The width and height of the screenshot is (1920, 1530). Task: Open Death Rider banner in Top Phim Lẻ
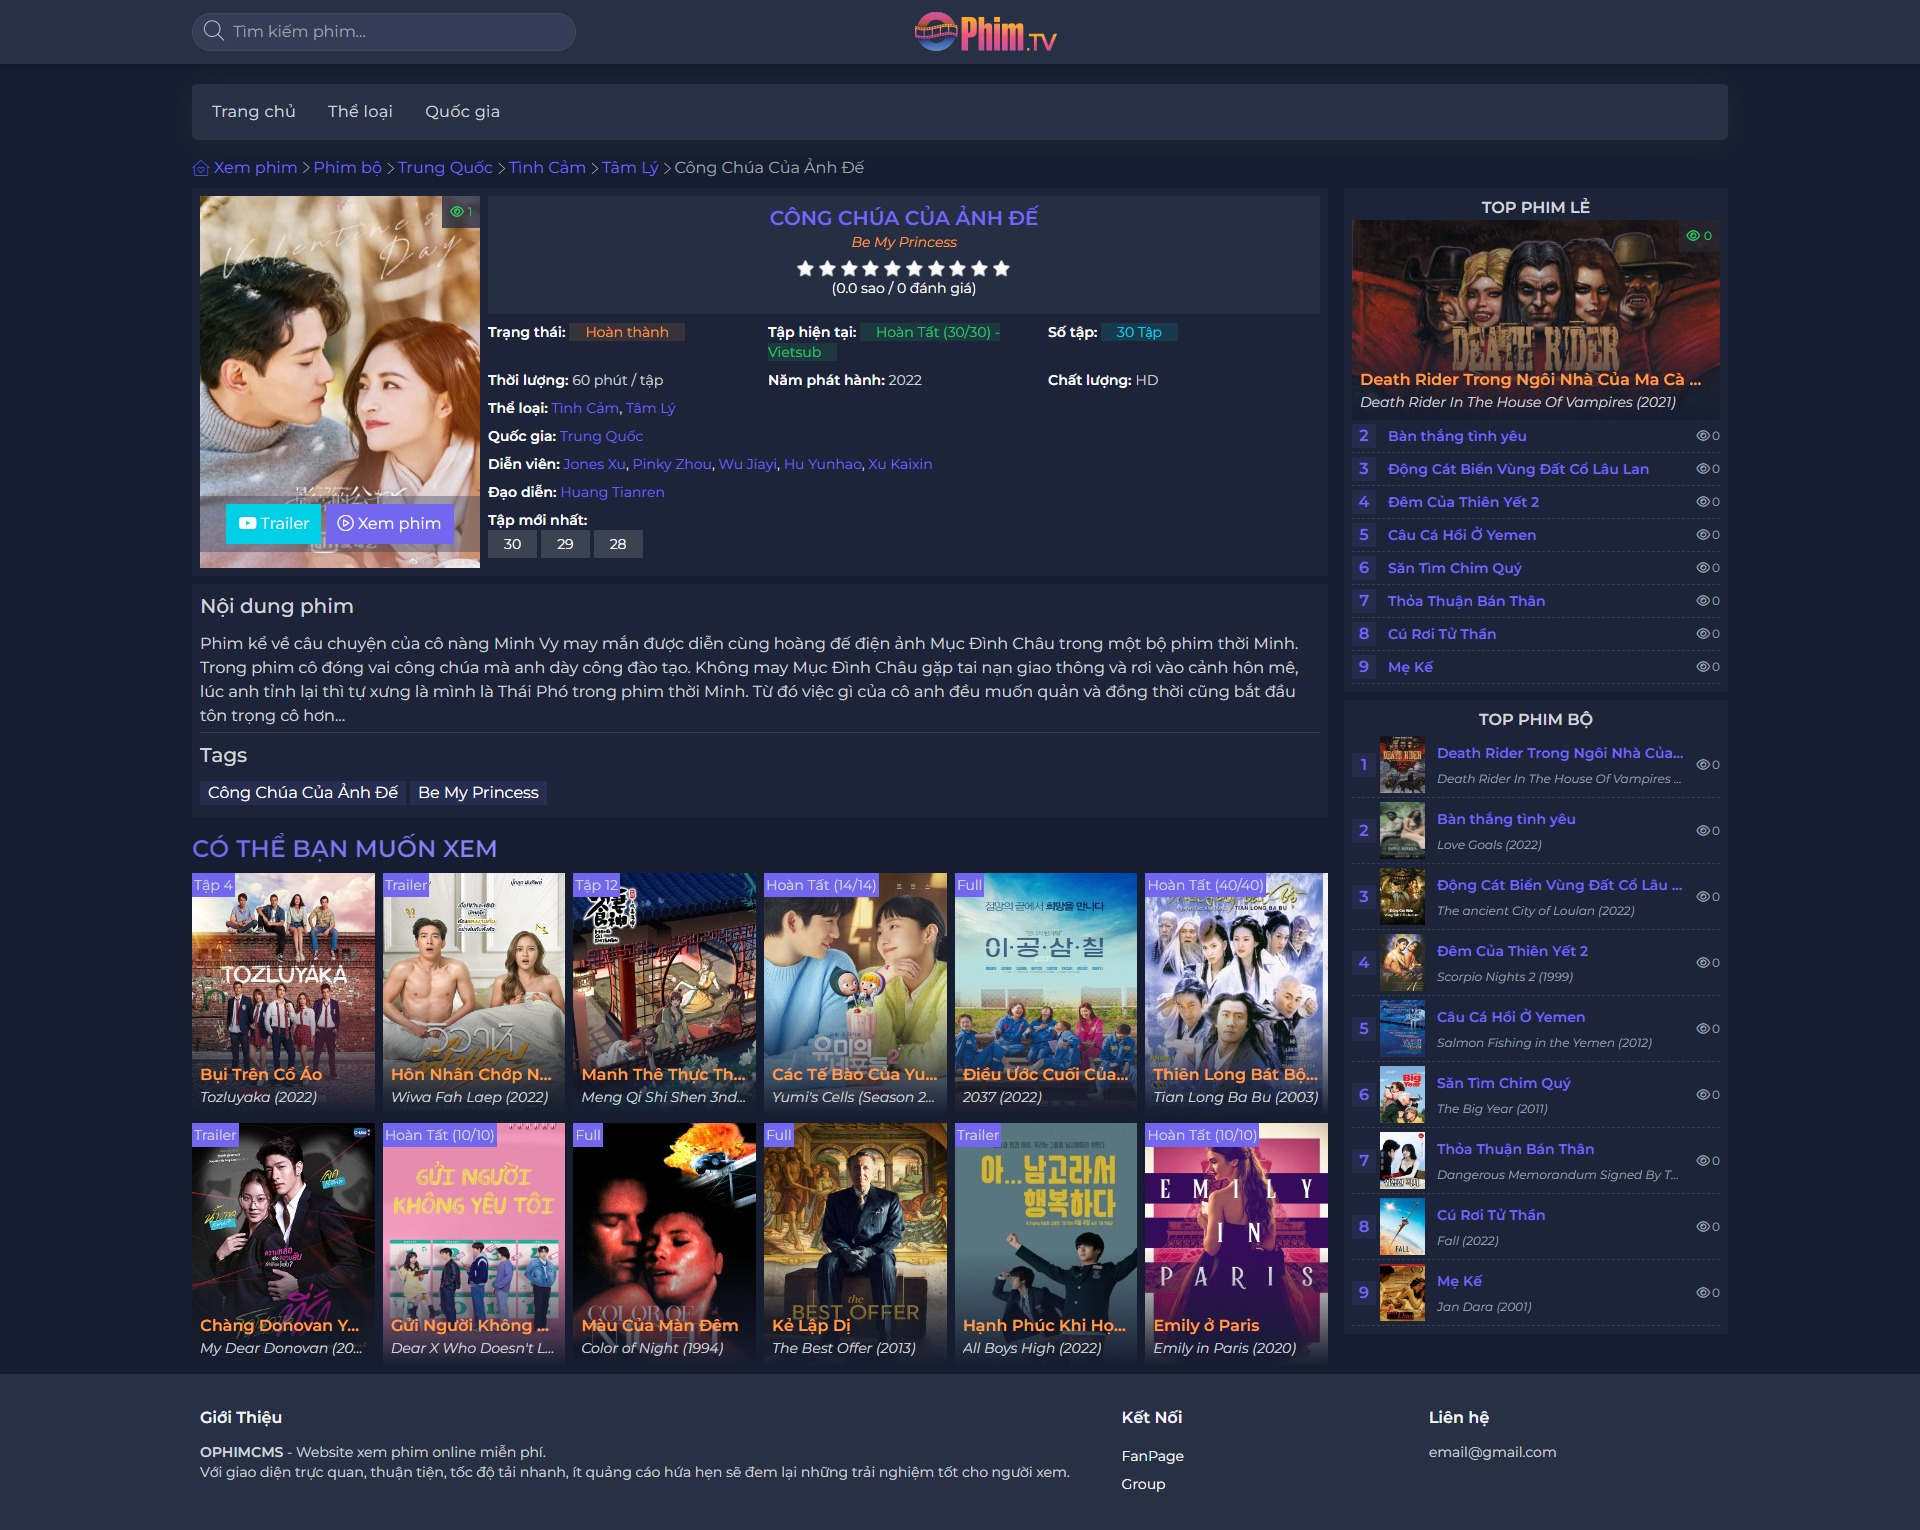coord(1536,319)
